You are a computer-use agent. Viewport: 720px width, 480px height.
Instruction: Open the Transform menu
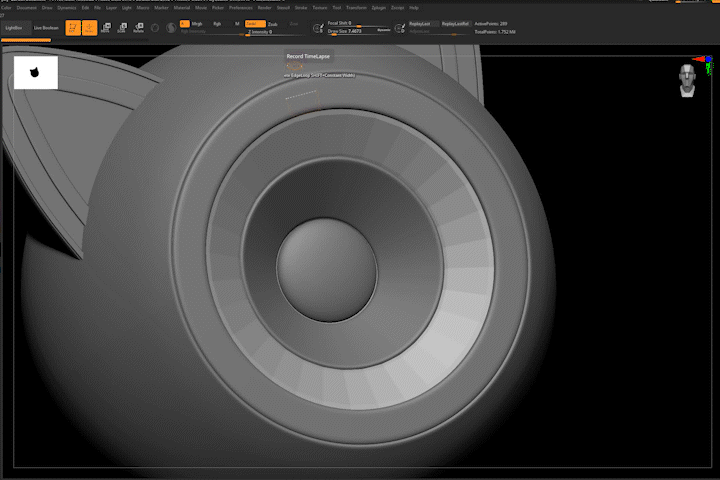click(x=357, y=8)
